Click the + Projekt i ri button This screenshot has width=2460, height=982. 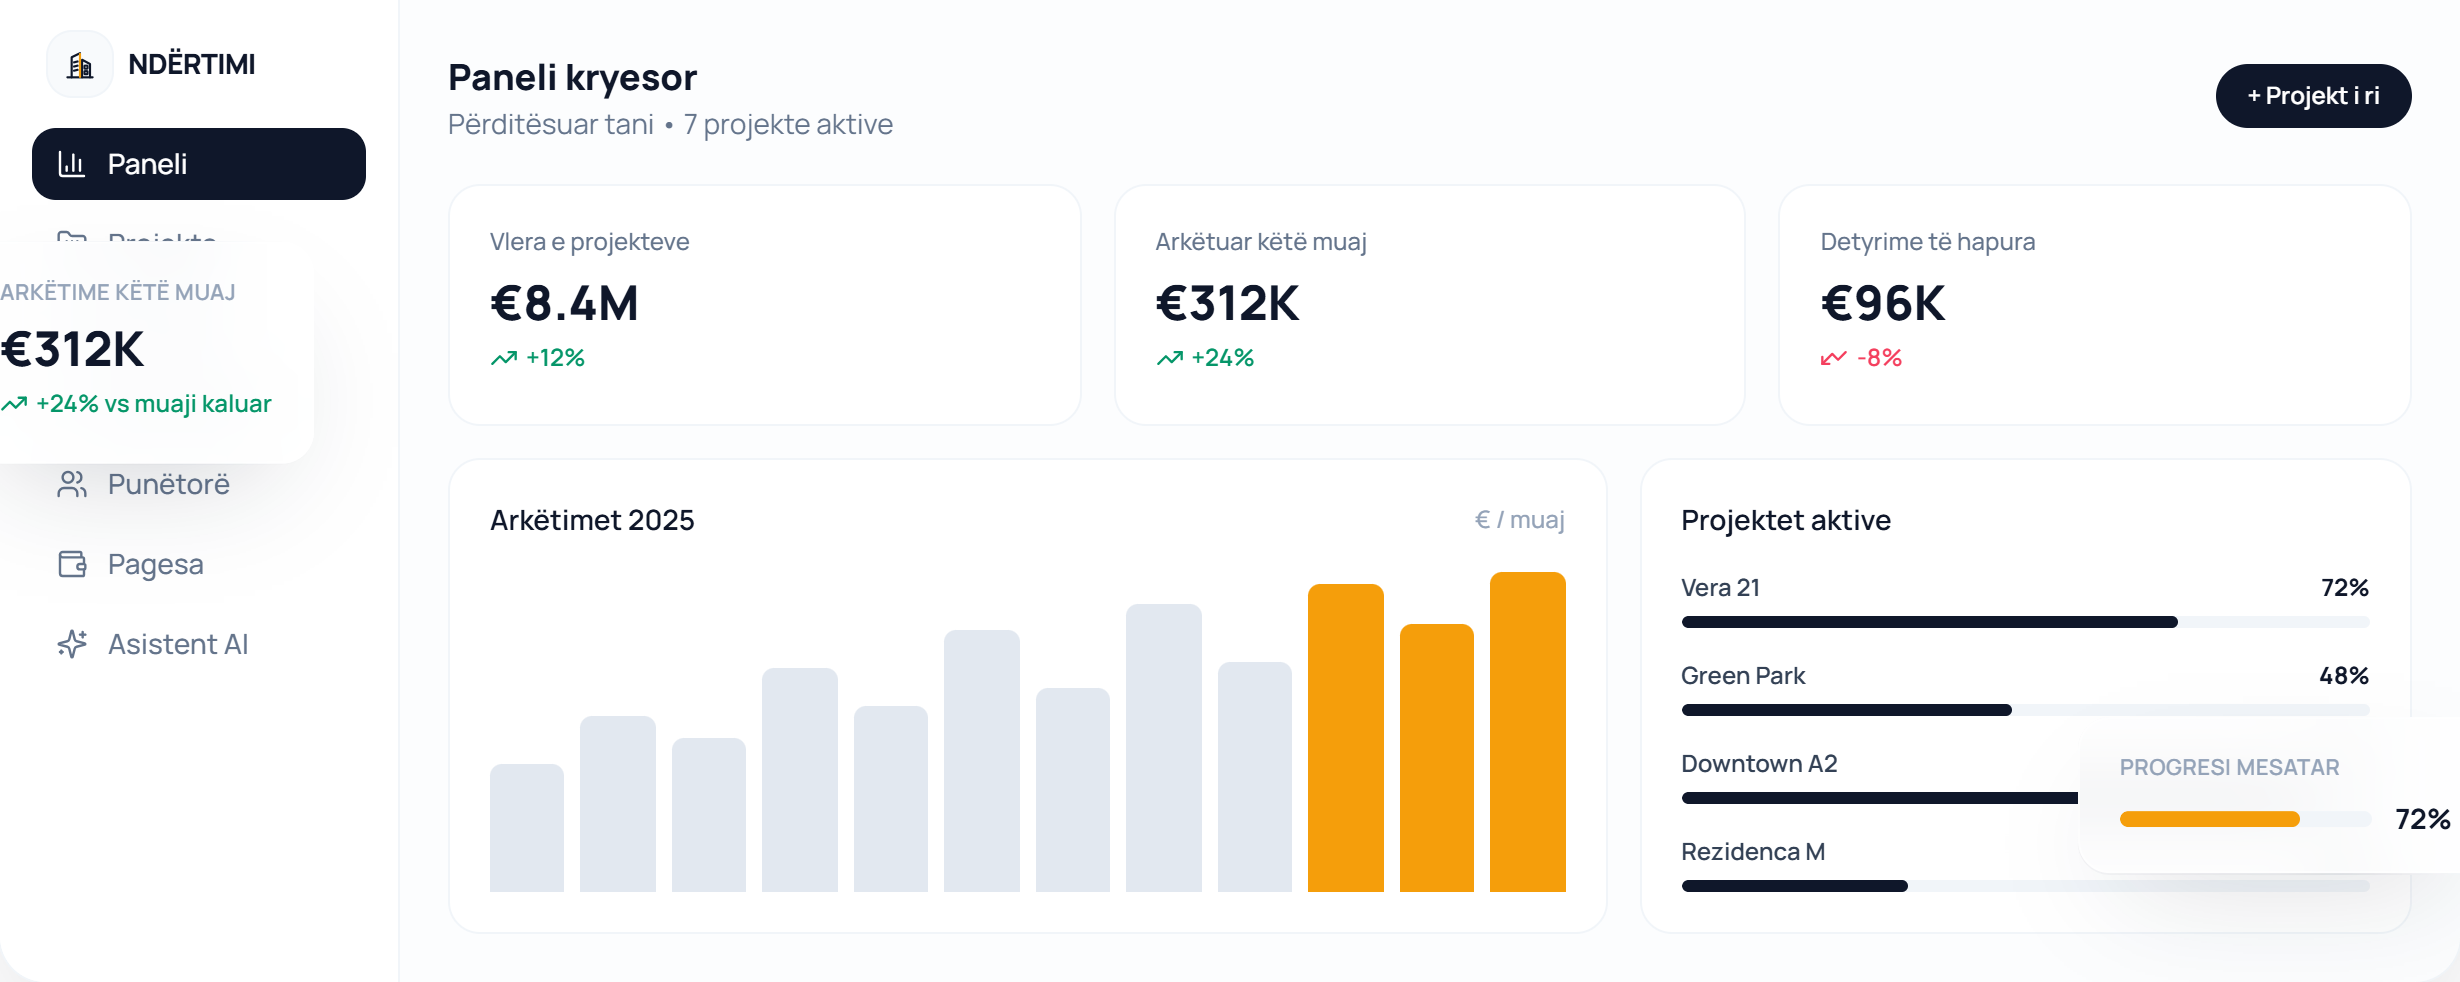[x=2313, y=96]
